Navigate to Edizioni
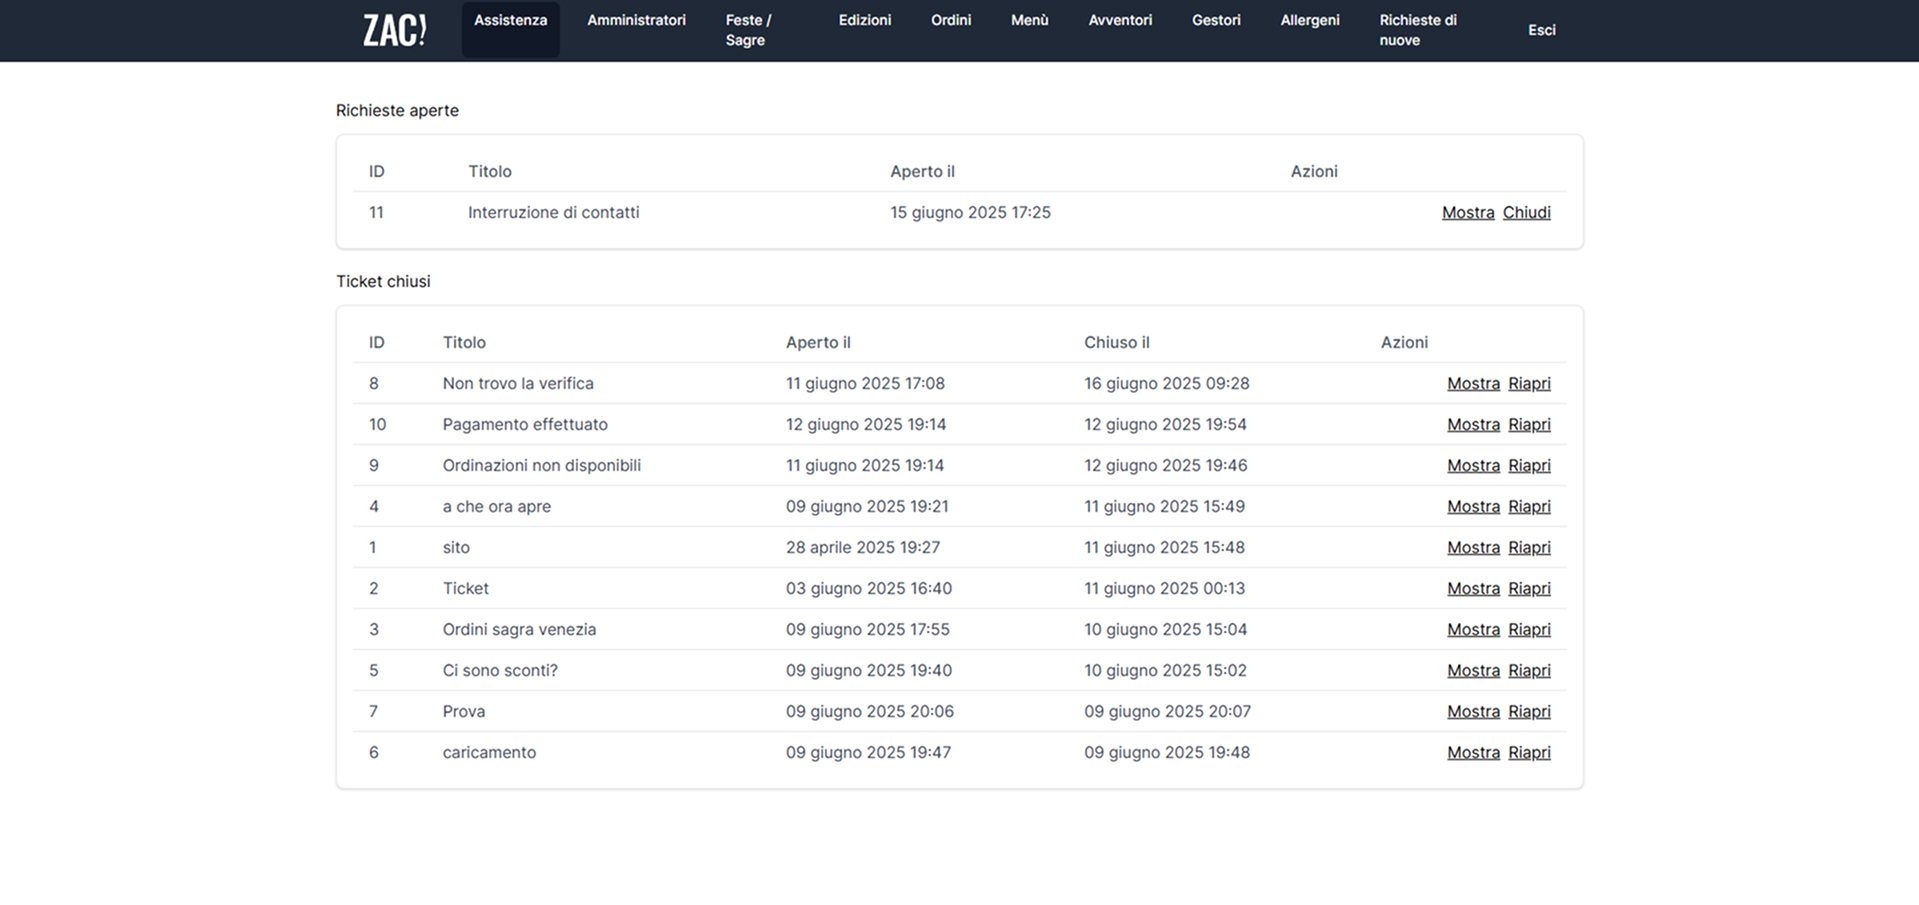The height and width of the screenshot is (905, 1919). point(865,20)
